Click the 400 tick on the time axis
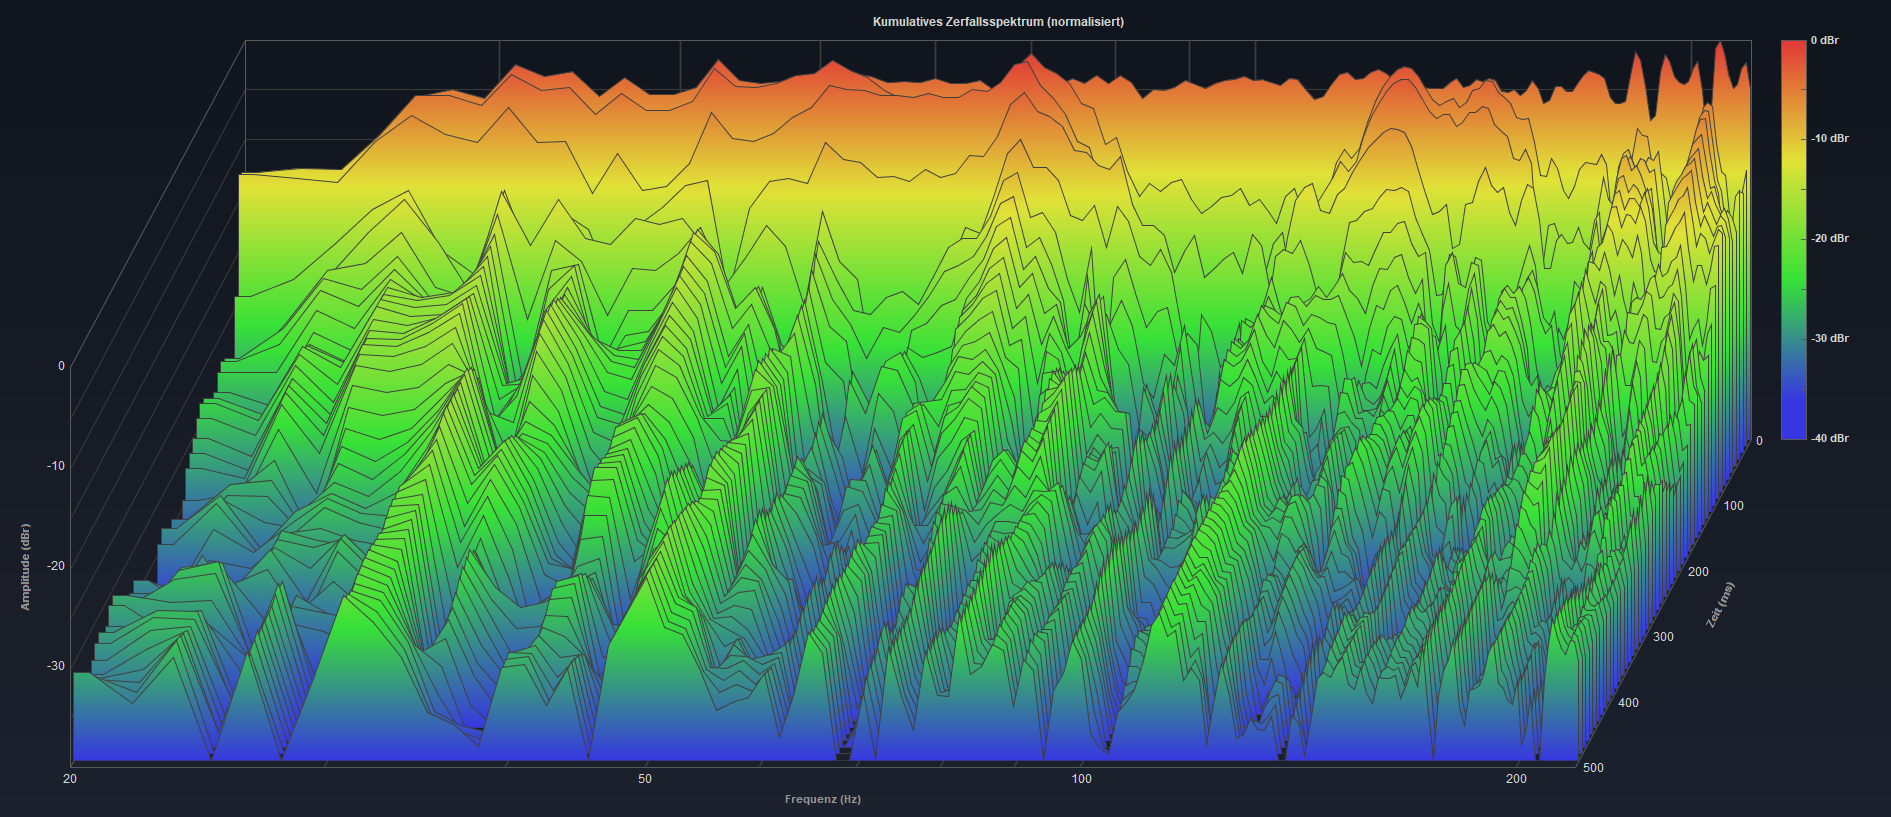 pos(1628,703)
